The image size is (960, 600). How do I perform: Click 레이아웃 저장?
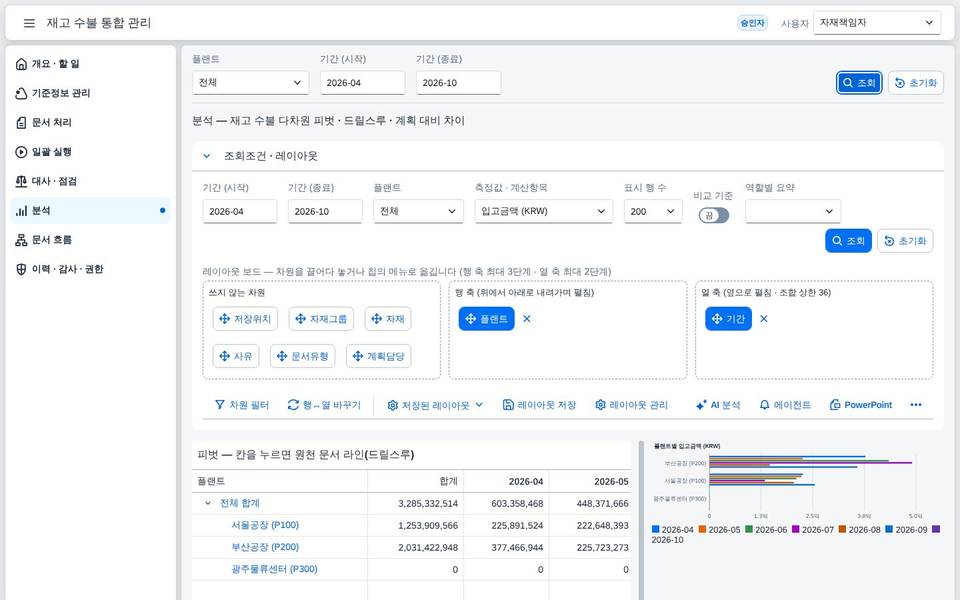tap(539, 405)
